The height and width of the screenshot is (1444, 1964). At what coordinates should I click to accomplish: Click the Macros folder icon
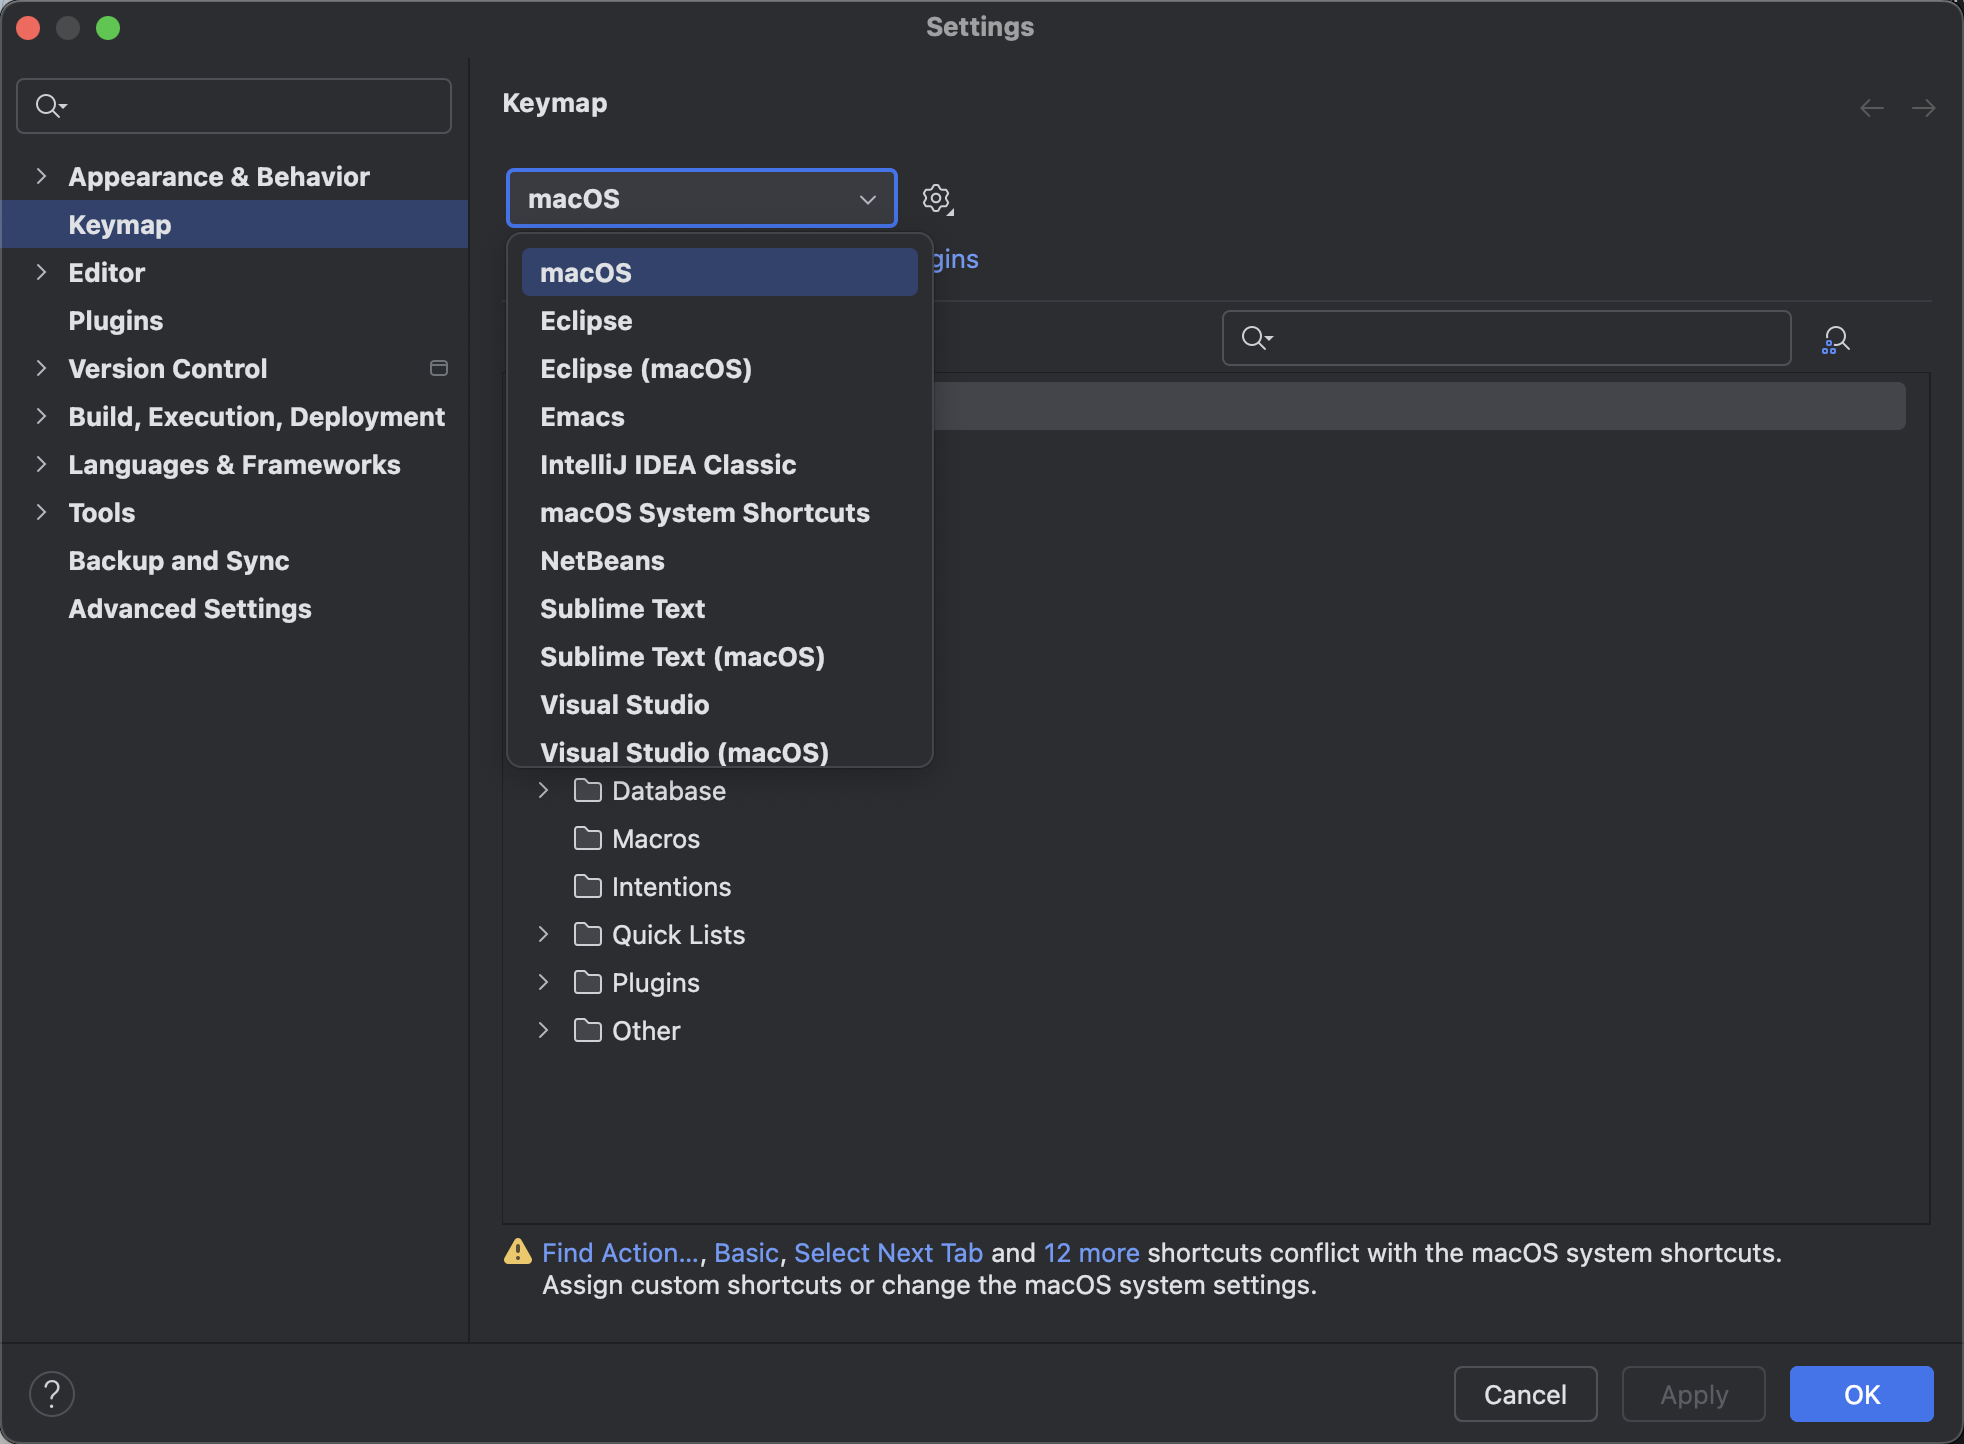pyautogui.click(x=588, y=839)
